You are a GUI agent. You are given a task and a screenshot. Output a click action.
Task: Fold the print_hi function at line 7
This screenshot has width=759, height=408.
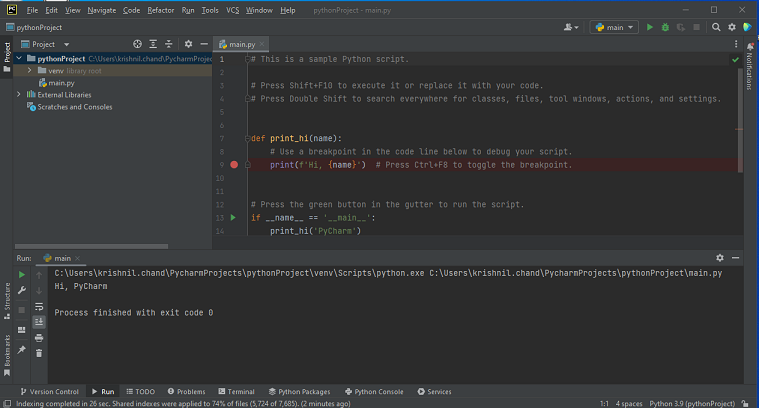[247, 138]
